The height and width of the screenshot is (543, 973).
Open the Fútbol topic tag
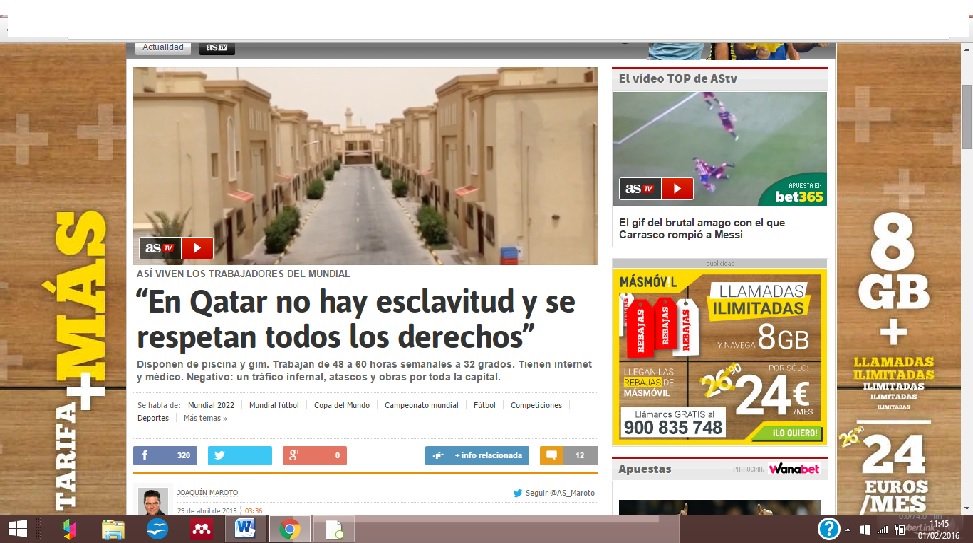pos(484,405)
